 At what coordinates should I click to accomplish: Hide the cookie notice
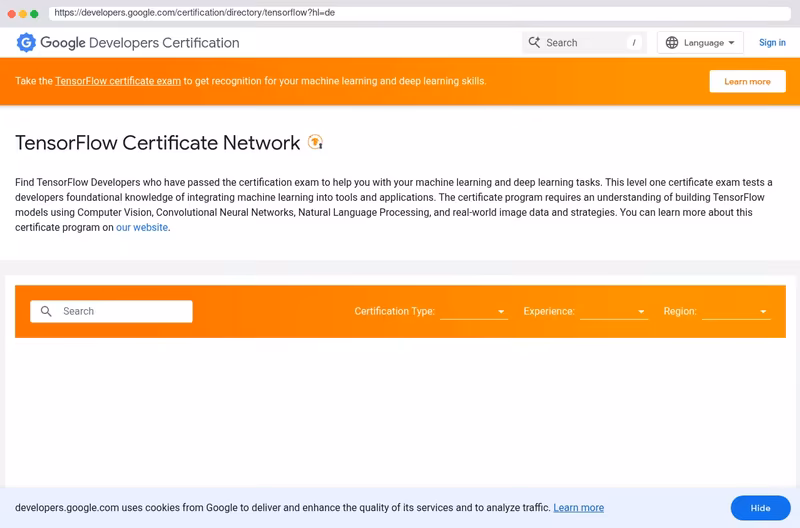760,508
